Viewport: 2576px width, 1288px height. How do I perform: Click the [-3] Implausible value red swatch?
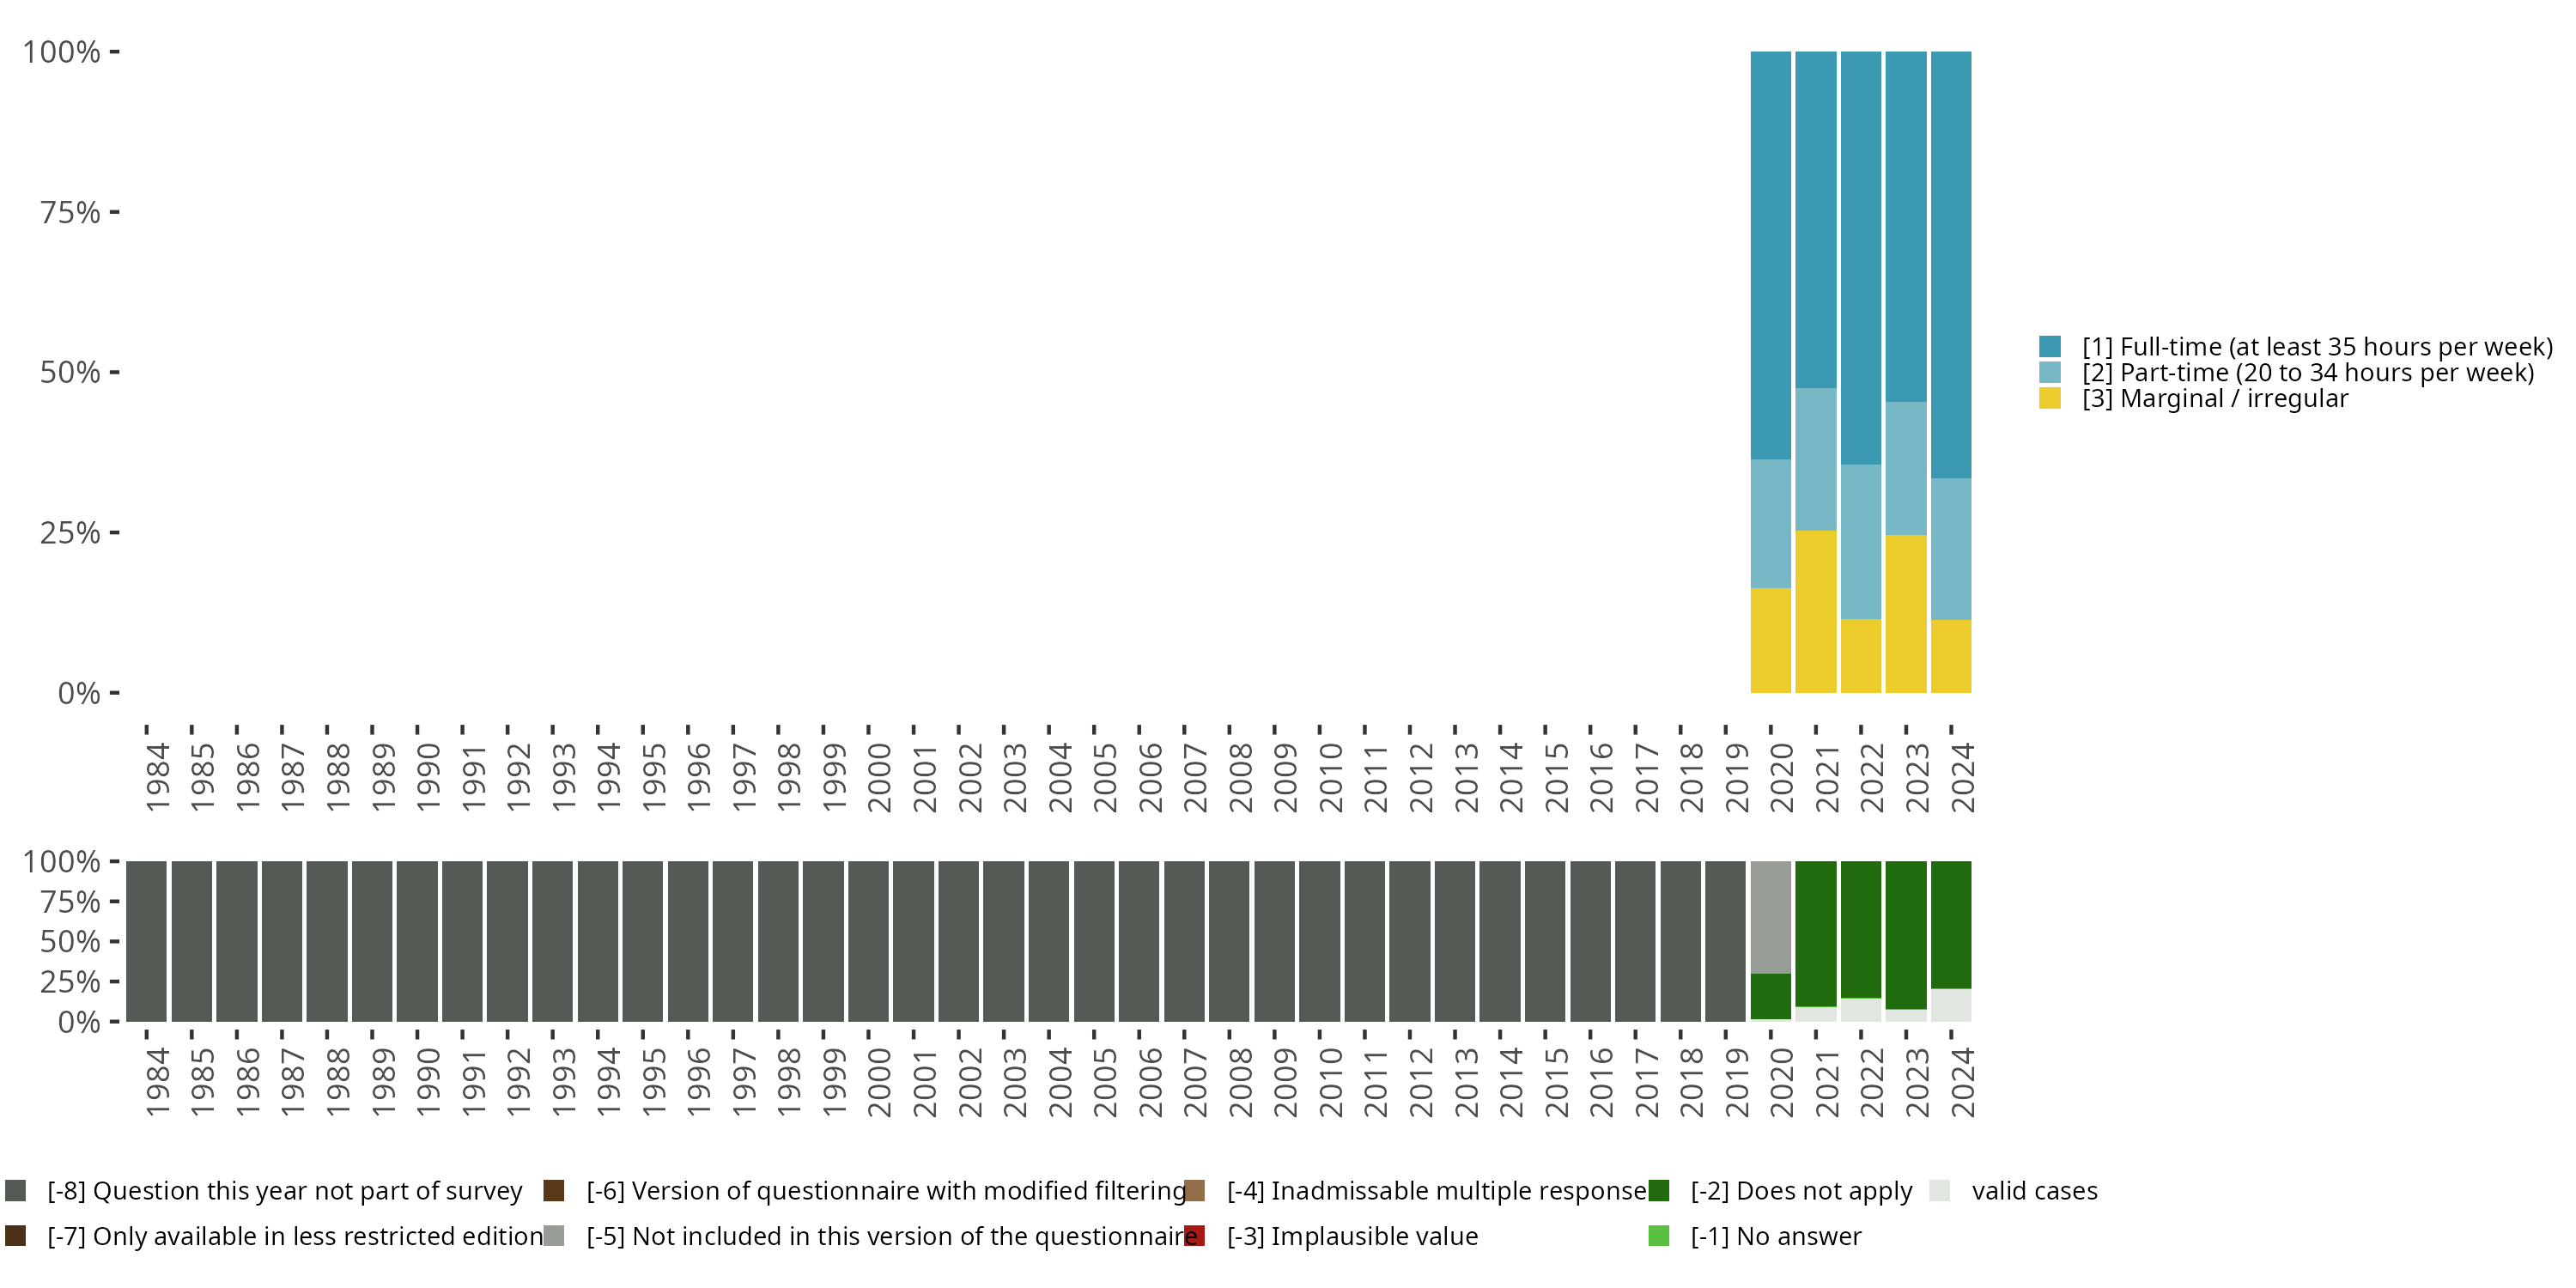point(1194,1236)
